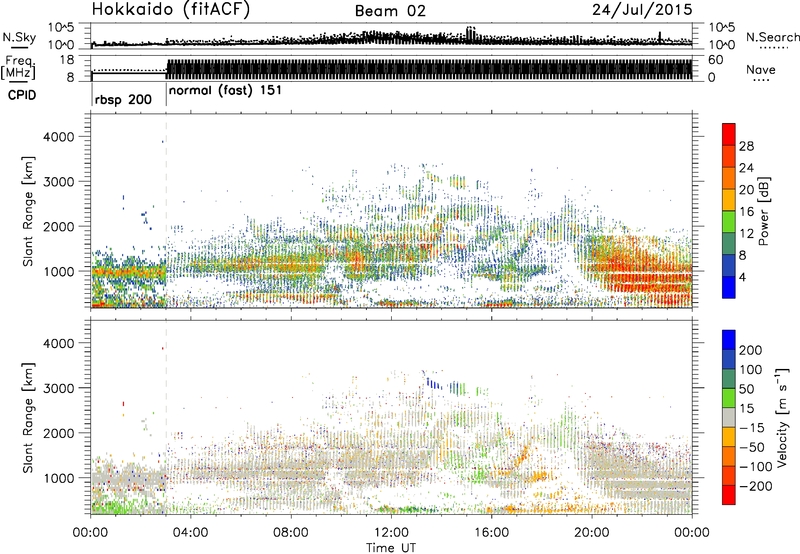Image resolution: width=800 pixels, height=554 pixels.
Task: Pick the bright blue segment above 200 velocity
Action: tap(729, 340)
